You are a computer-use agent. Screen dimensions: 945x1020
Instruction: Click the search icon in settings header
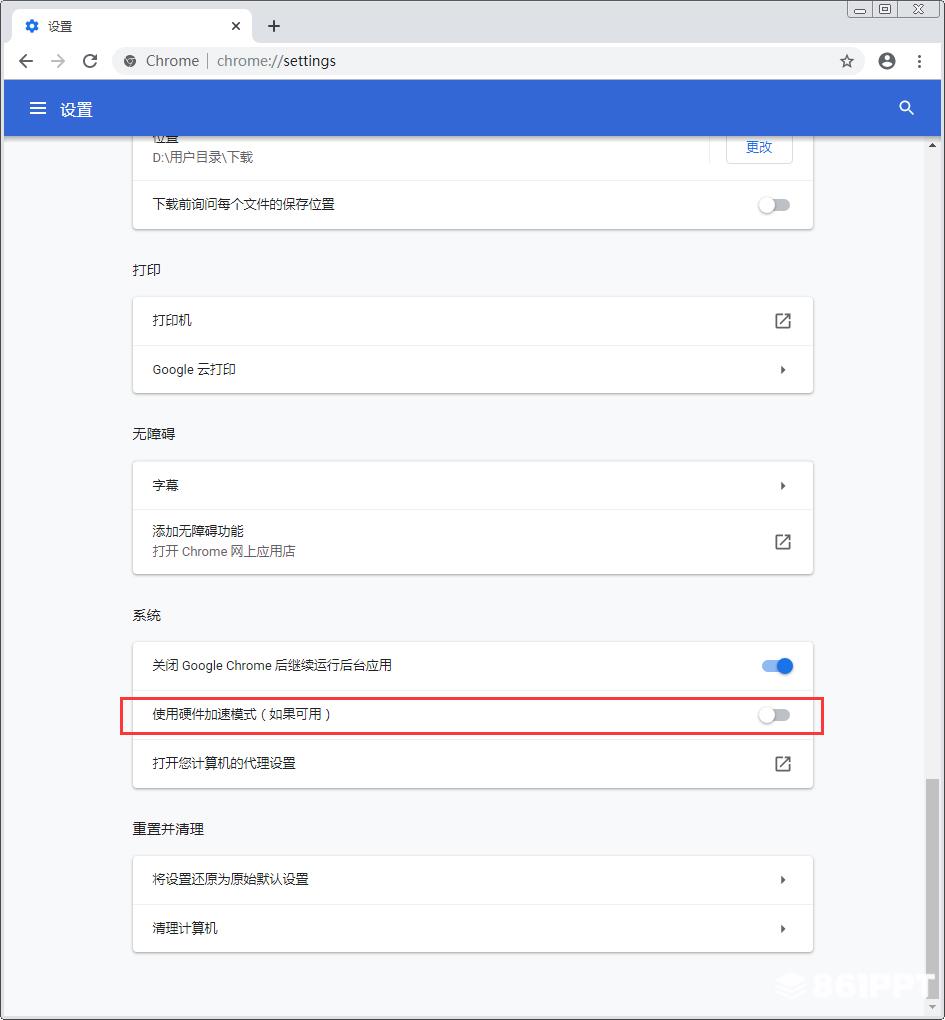coord(906,108)
